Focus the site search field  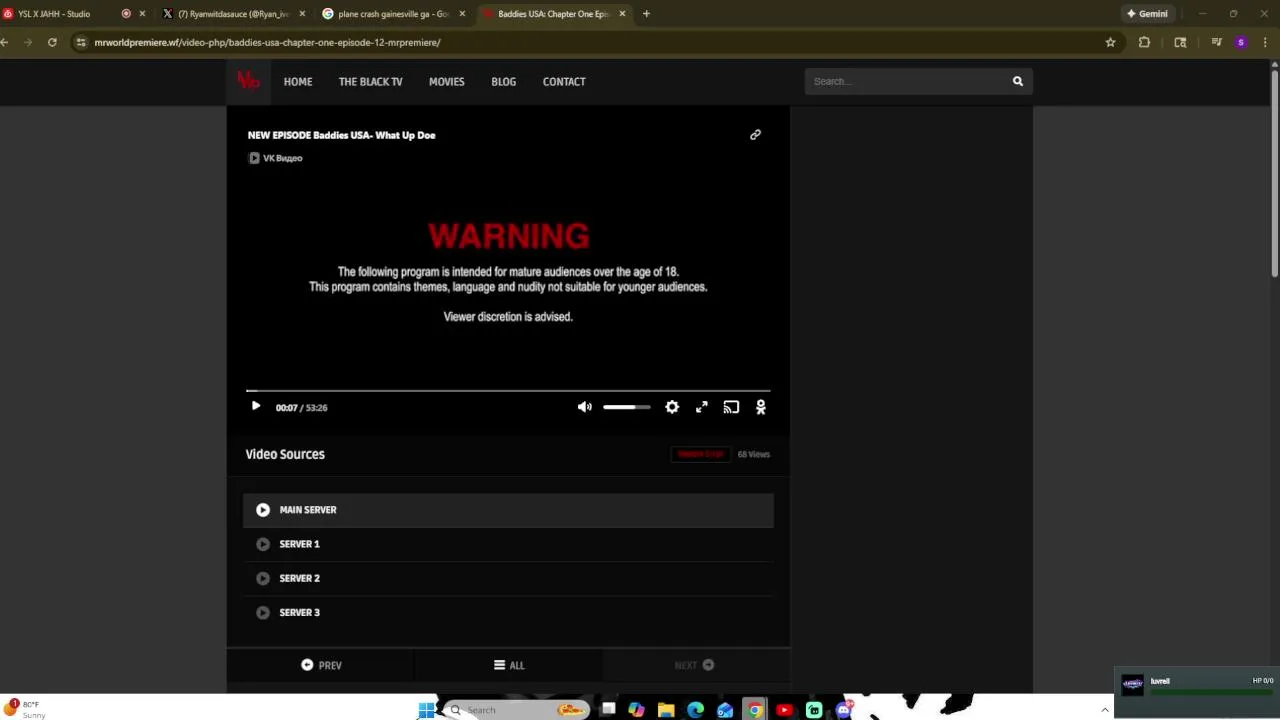click(905, 81)
